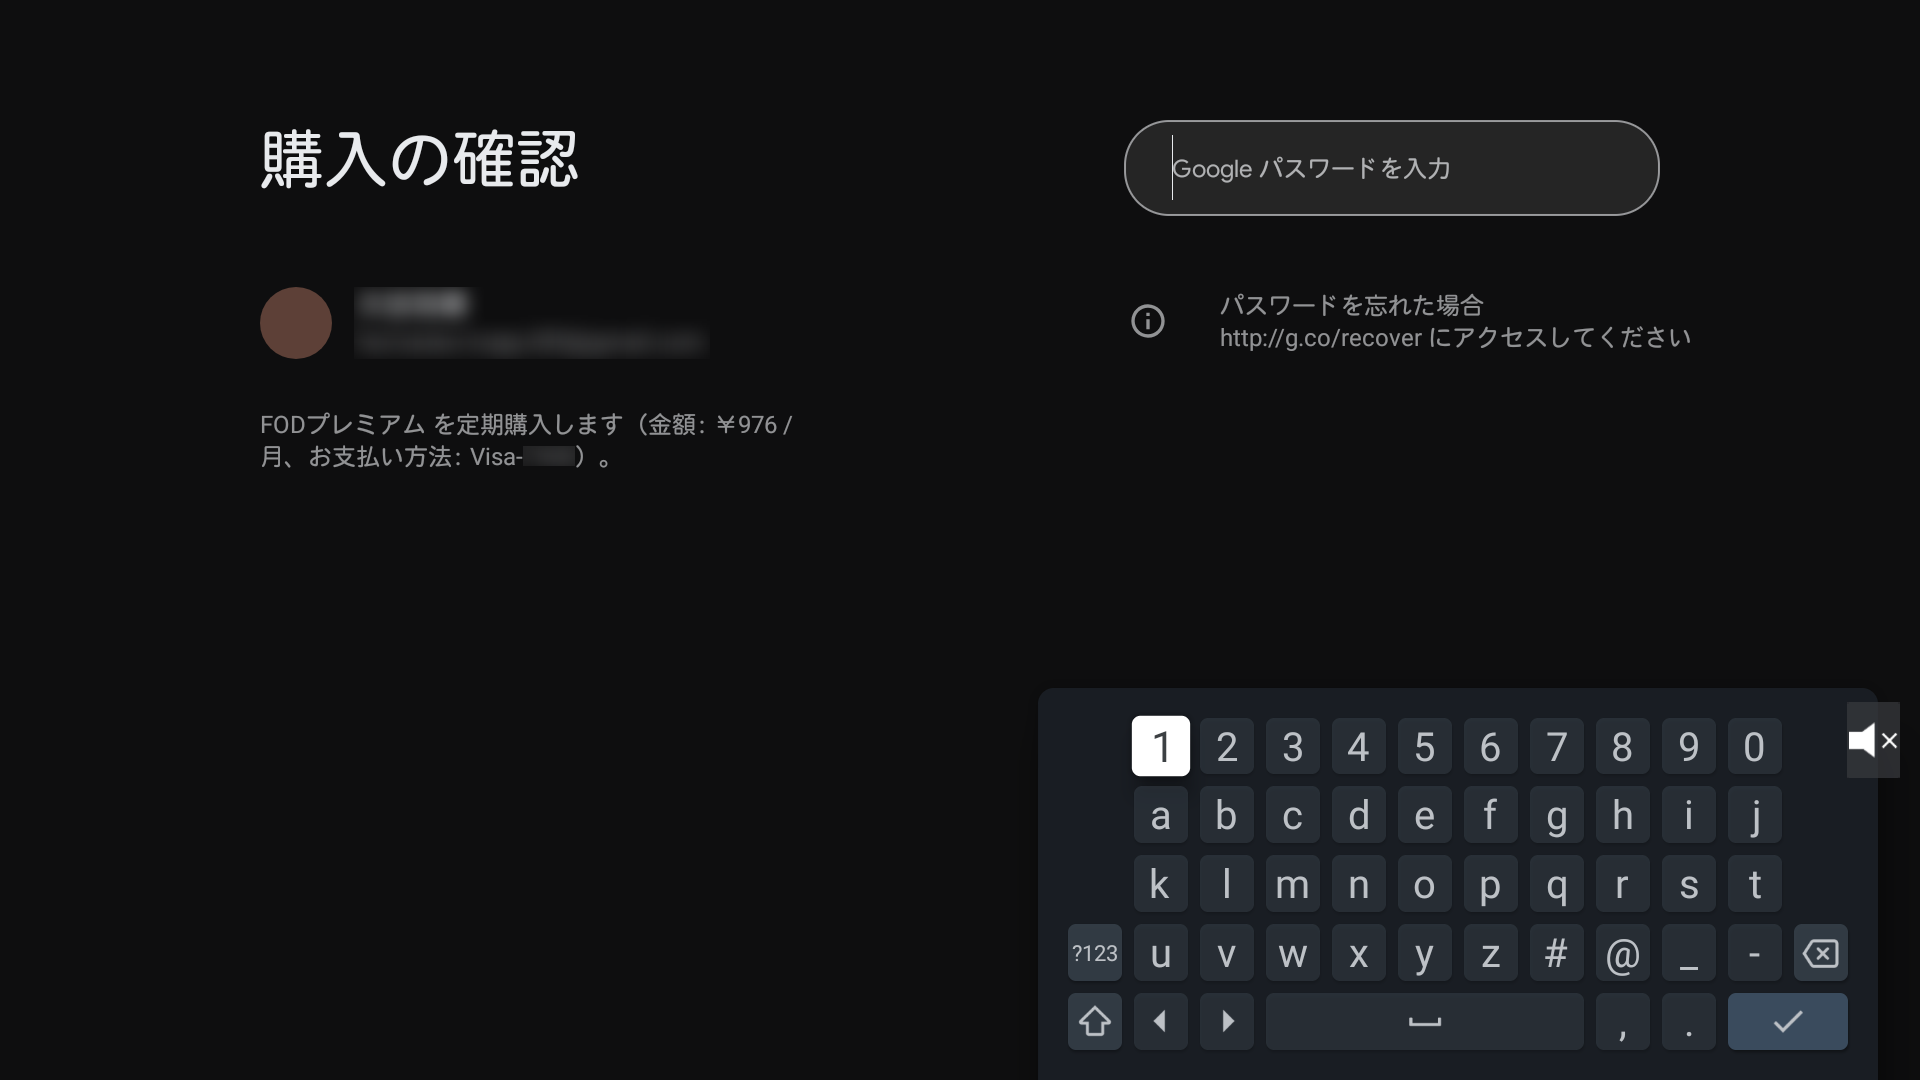Tap the period key
This screenshot has height=1080, width=1920.
coord(1688,1021)
